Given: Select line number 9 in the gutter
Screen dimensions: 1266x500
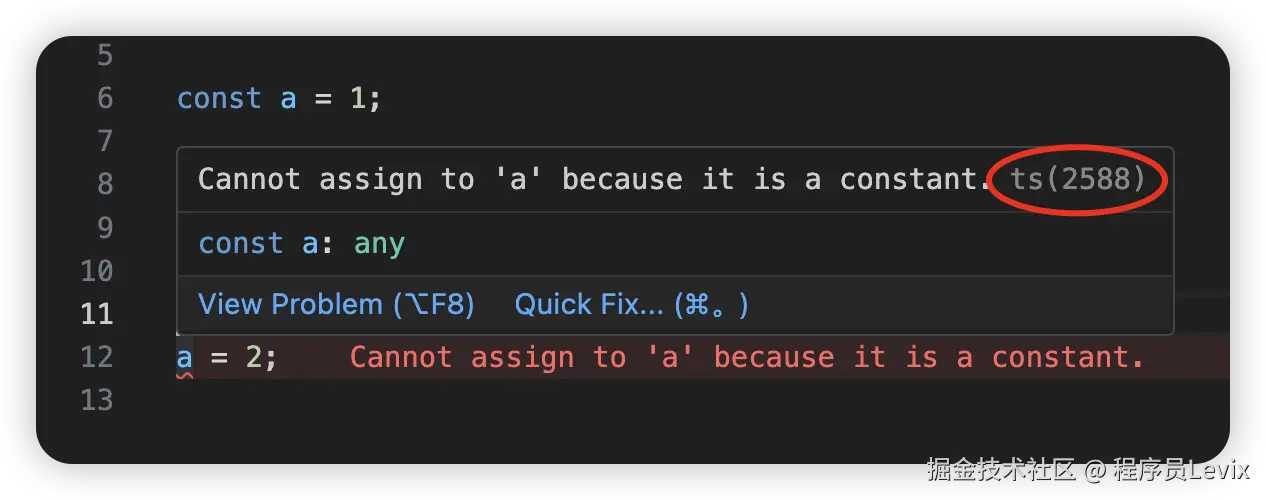Looking at the screenshot, I should coord(104,228).
